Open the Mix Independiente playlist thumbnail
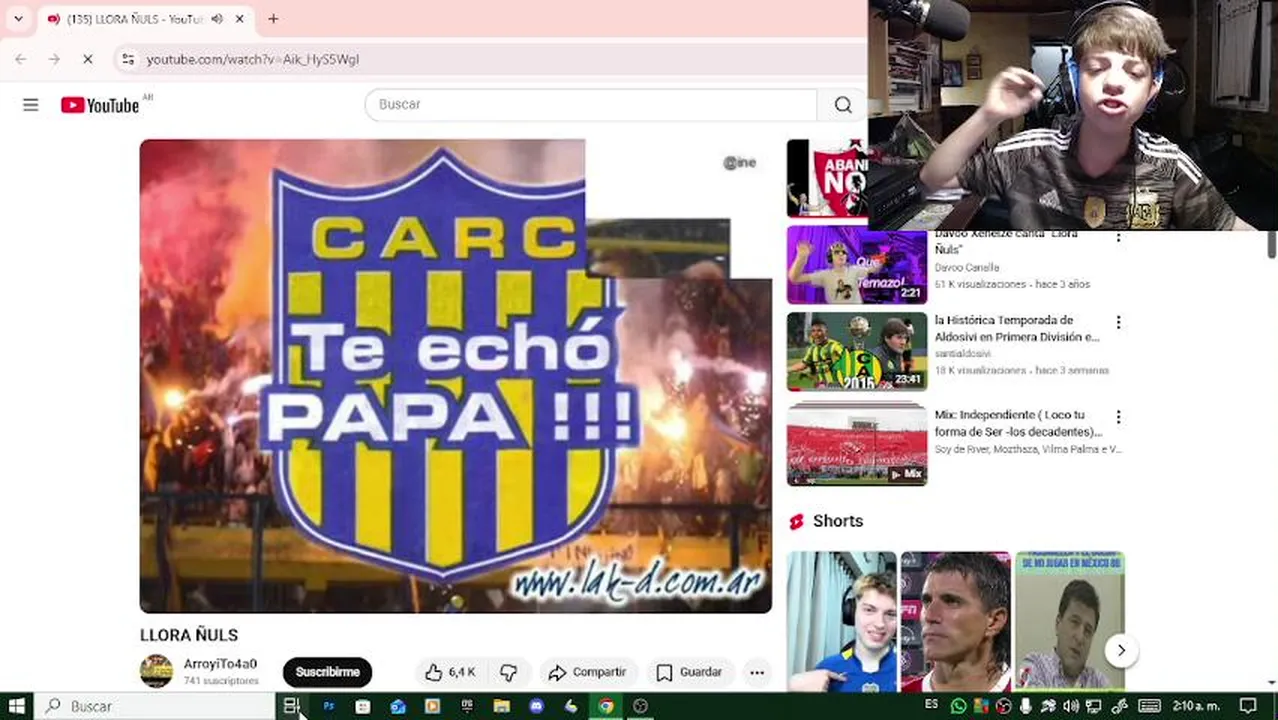This screenshot has width=1278, height=720. click(x=857, y=444)
